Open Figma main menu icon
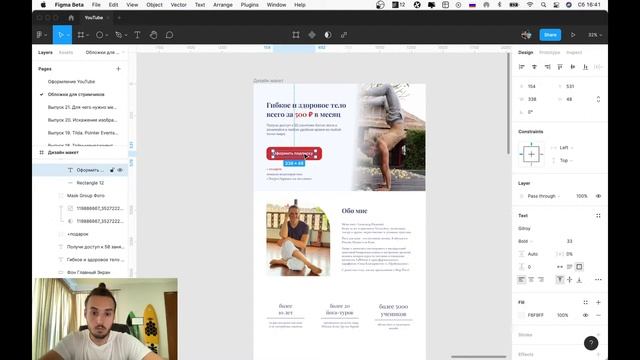The height and width of the screenshot is (360, 640). click(39, 35)
